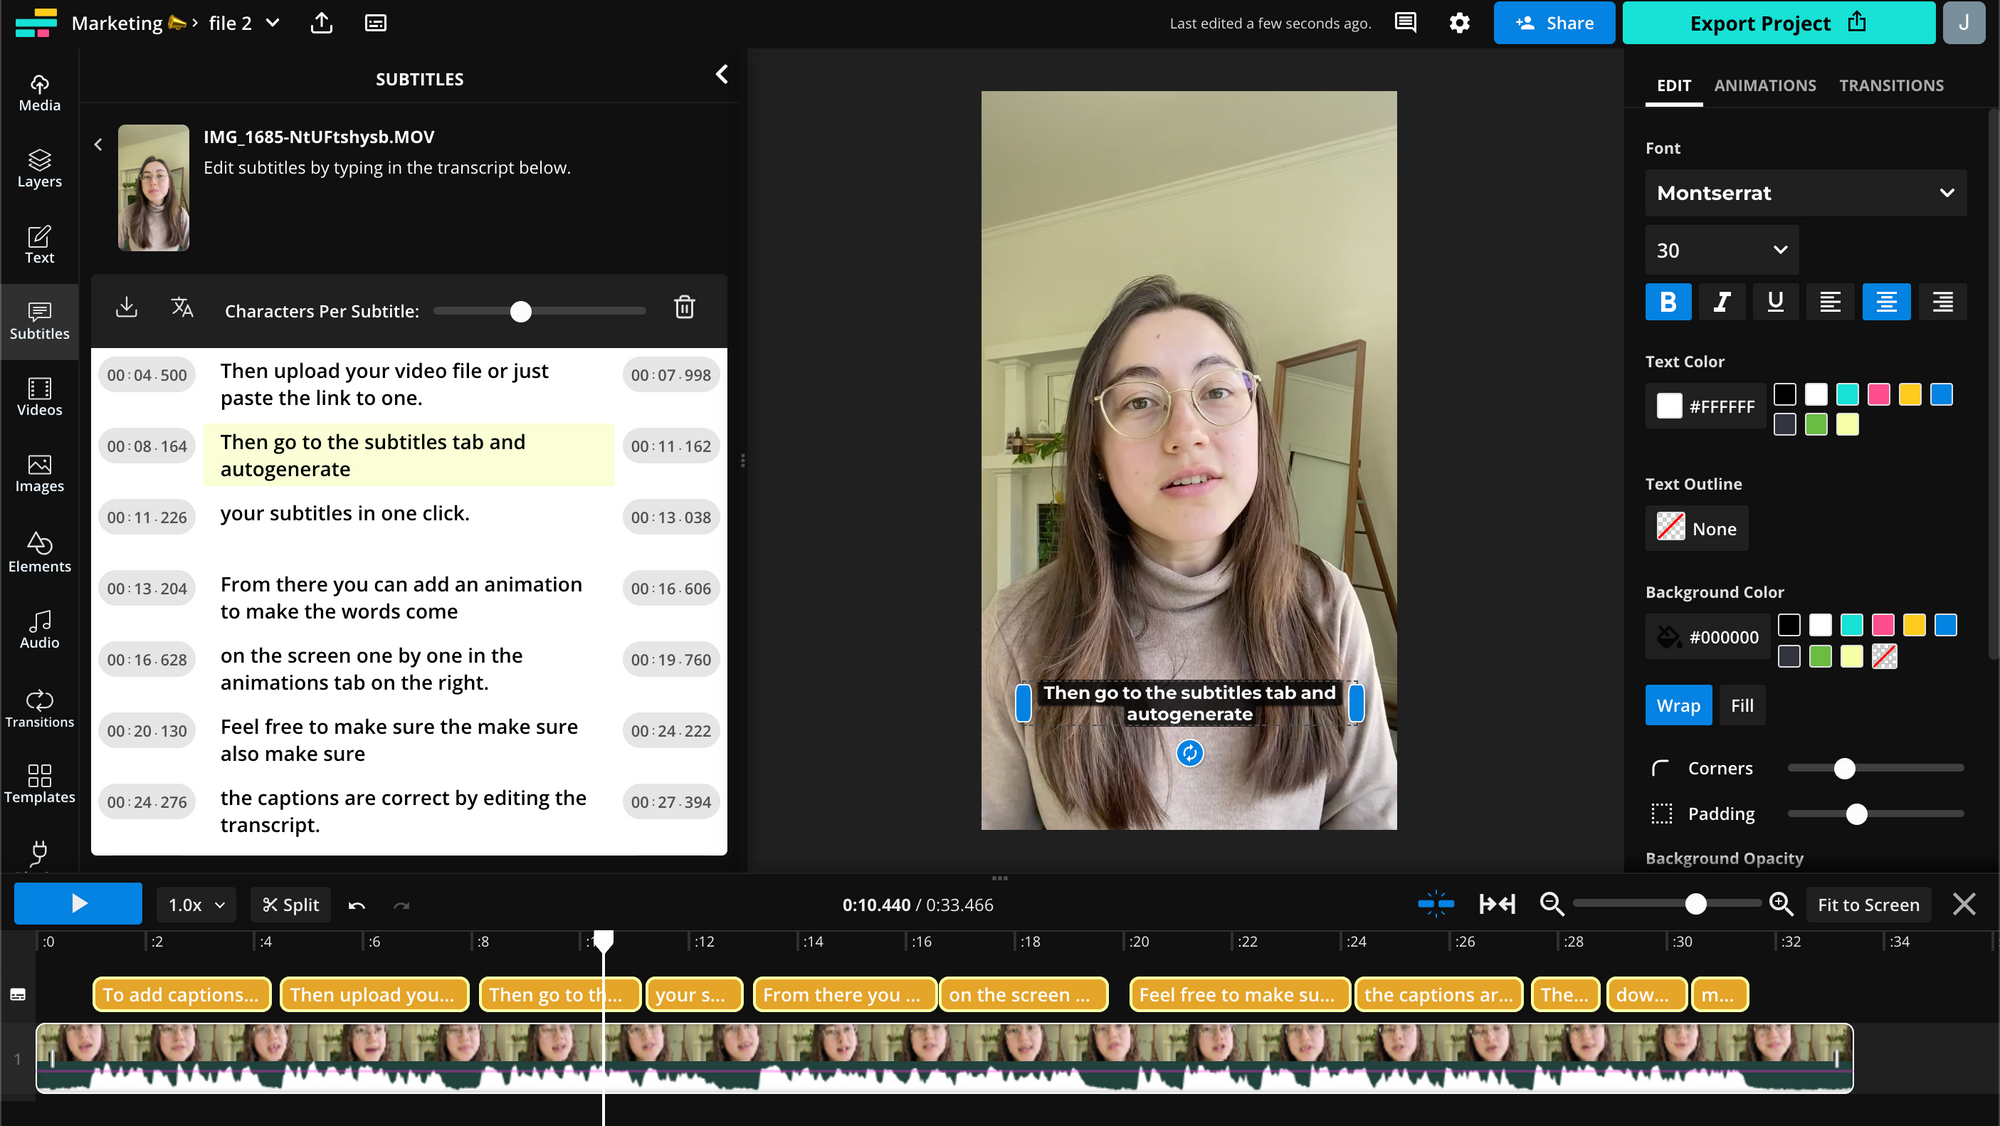
Task: Enable italic text formatting
Action: click(x=1722, y=301)
